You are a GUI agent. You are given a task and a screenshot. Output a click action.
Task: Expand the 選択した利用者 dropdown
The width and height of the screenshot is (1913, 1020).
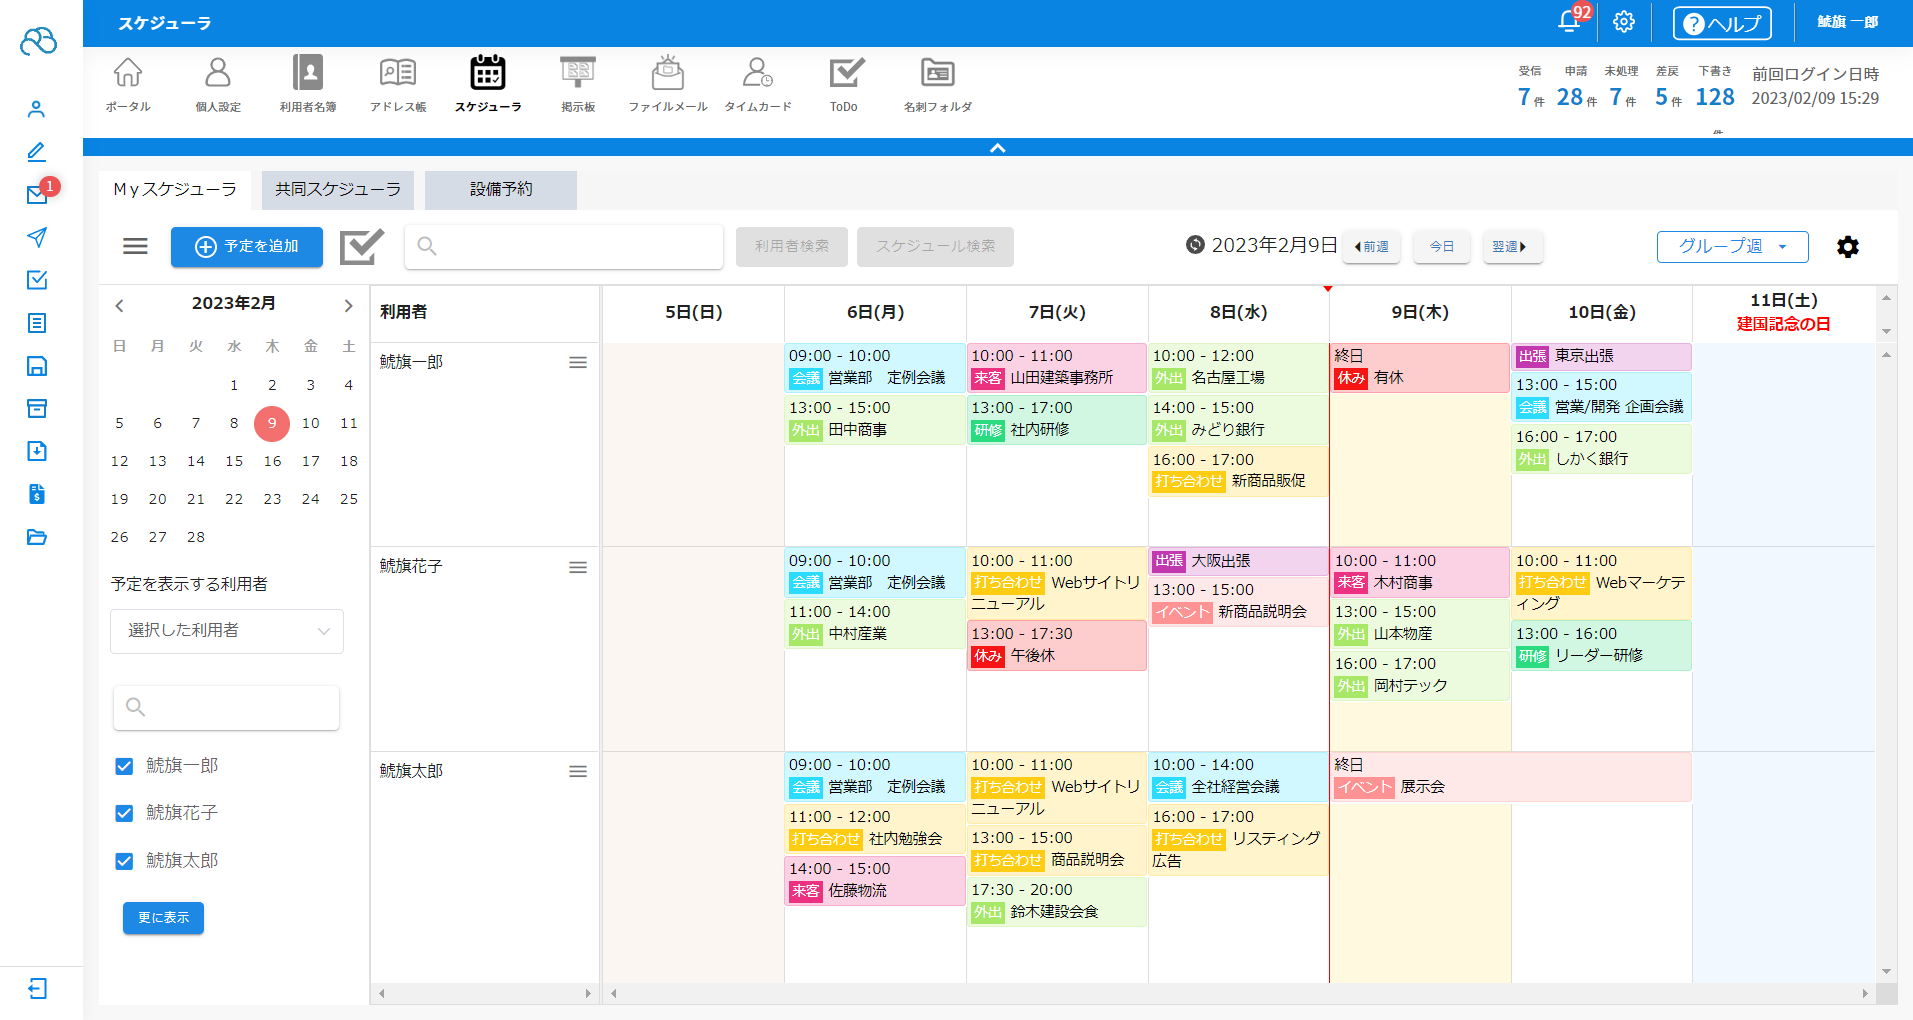click(227, 631)
